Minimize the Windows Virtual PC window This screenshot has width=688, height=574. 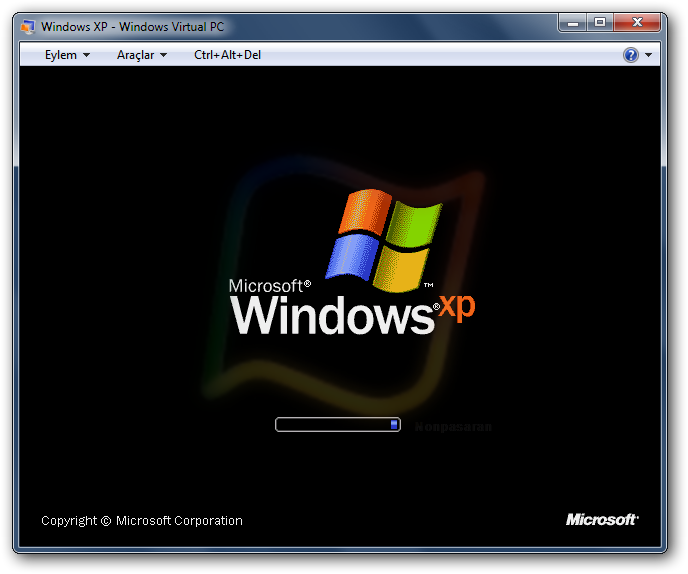click(573, 23)
